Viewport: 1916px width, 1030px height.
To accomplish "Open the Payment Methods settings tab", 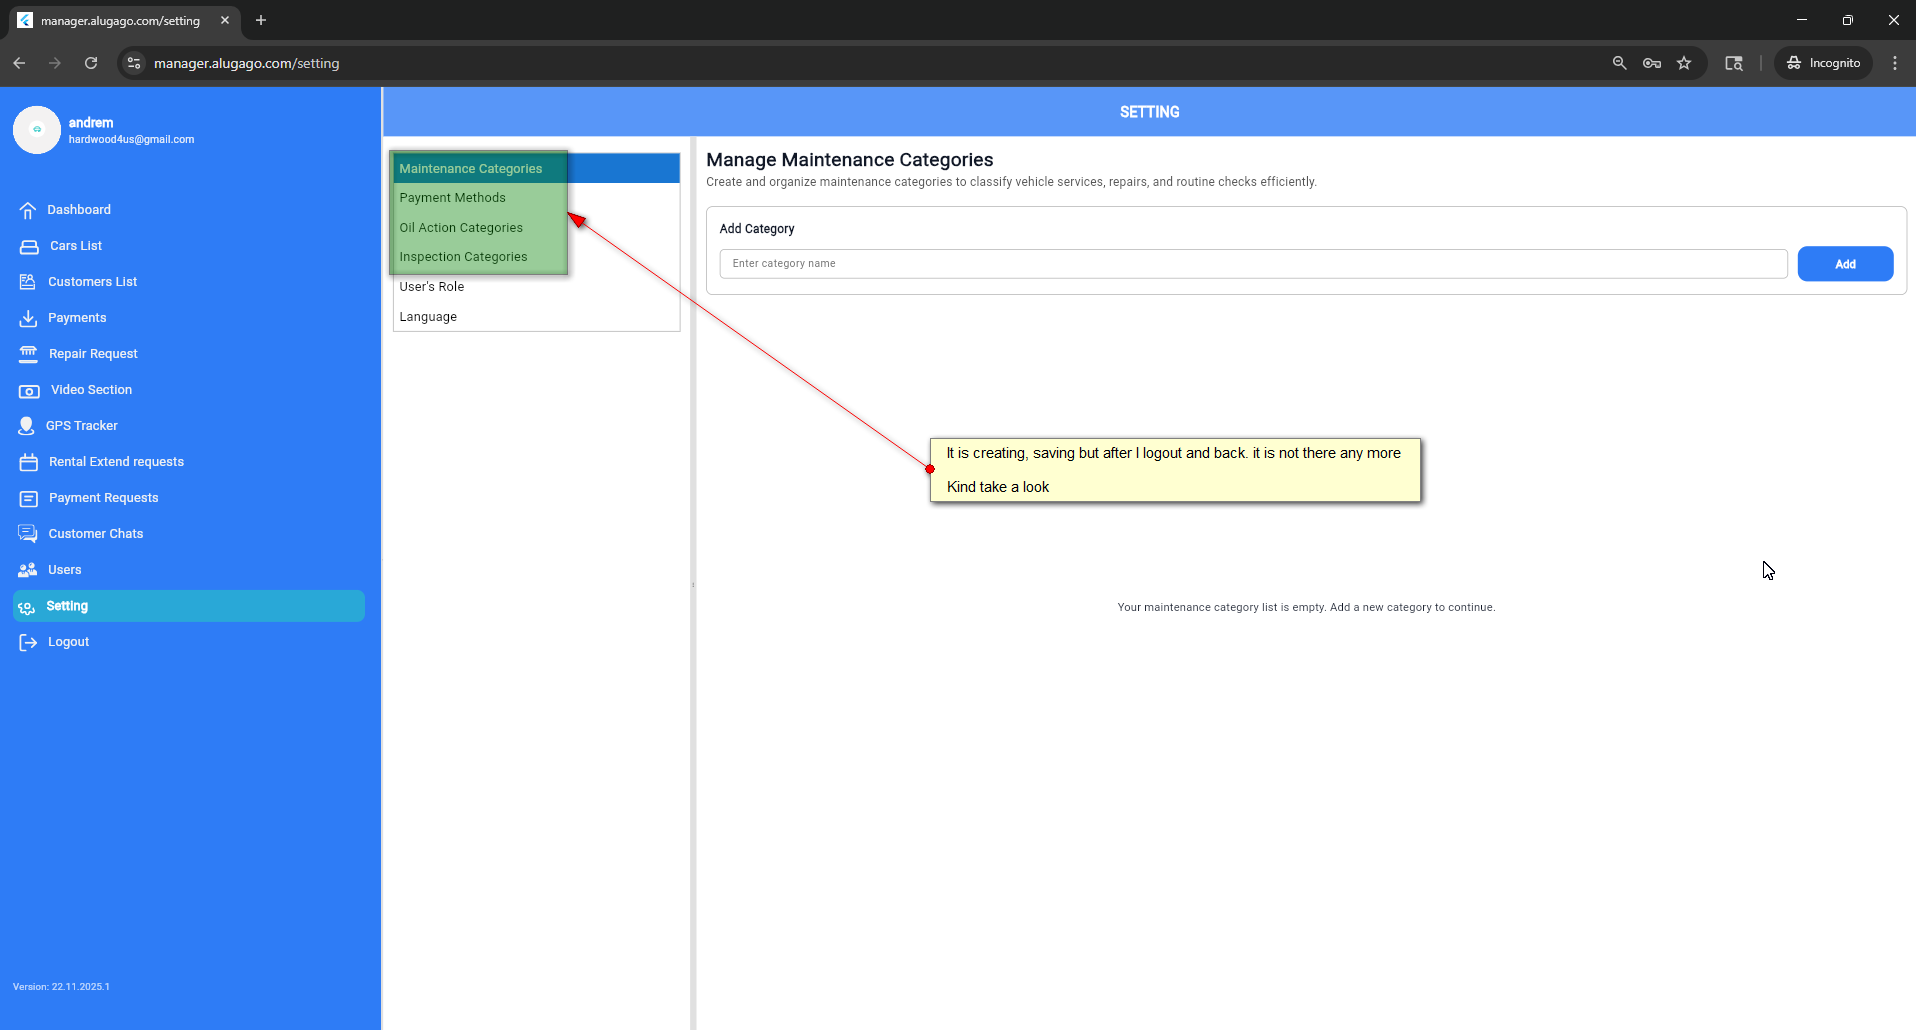I will [x=452, y=198].
